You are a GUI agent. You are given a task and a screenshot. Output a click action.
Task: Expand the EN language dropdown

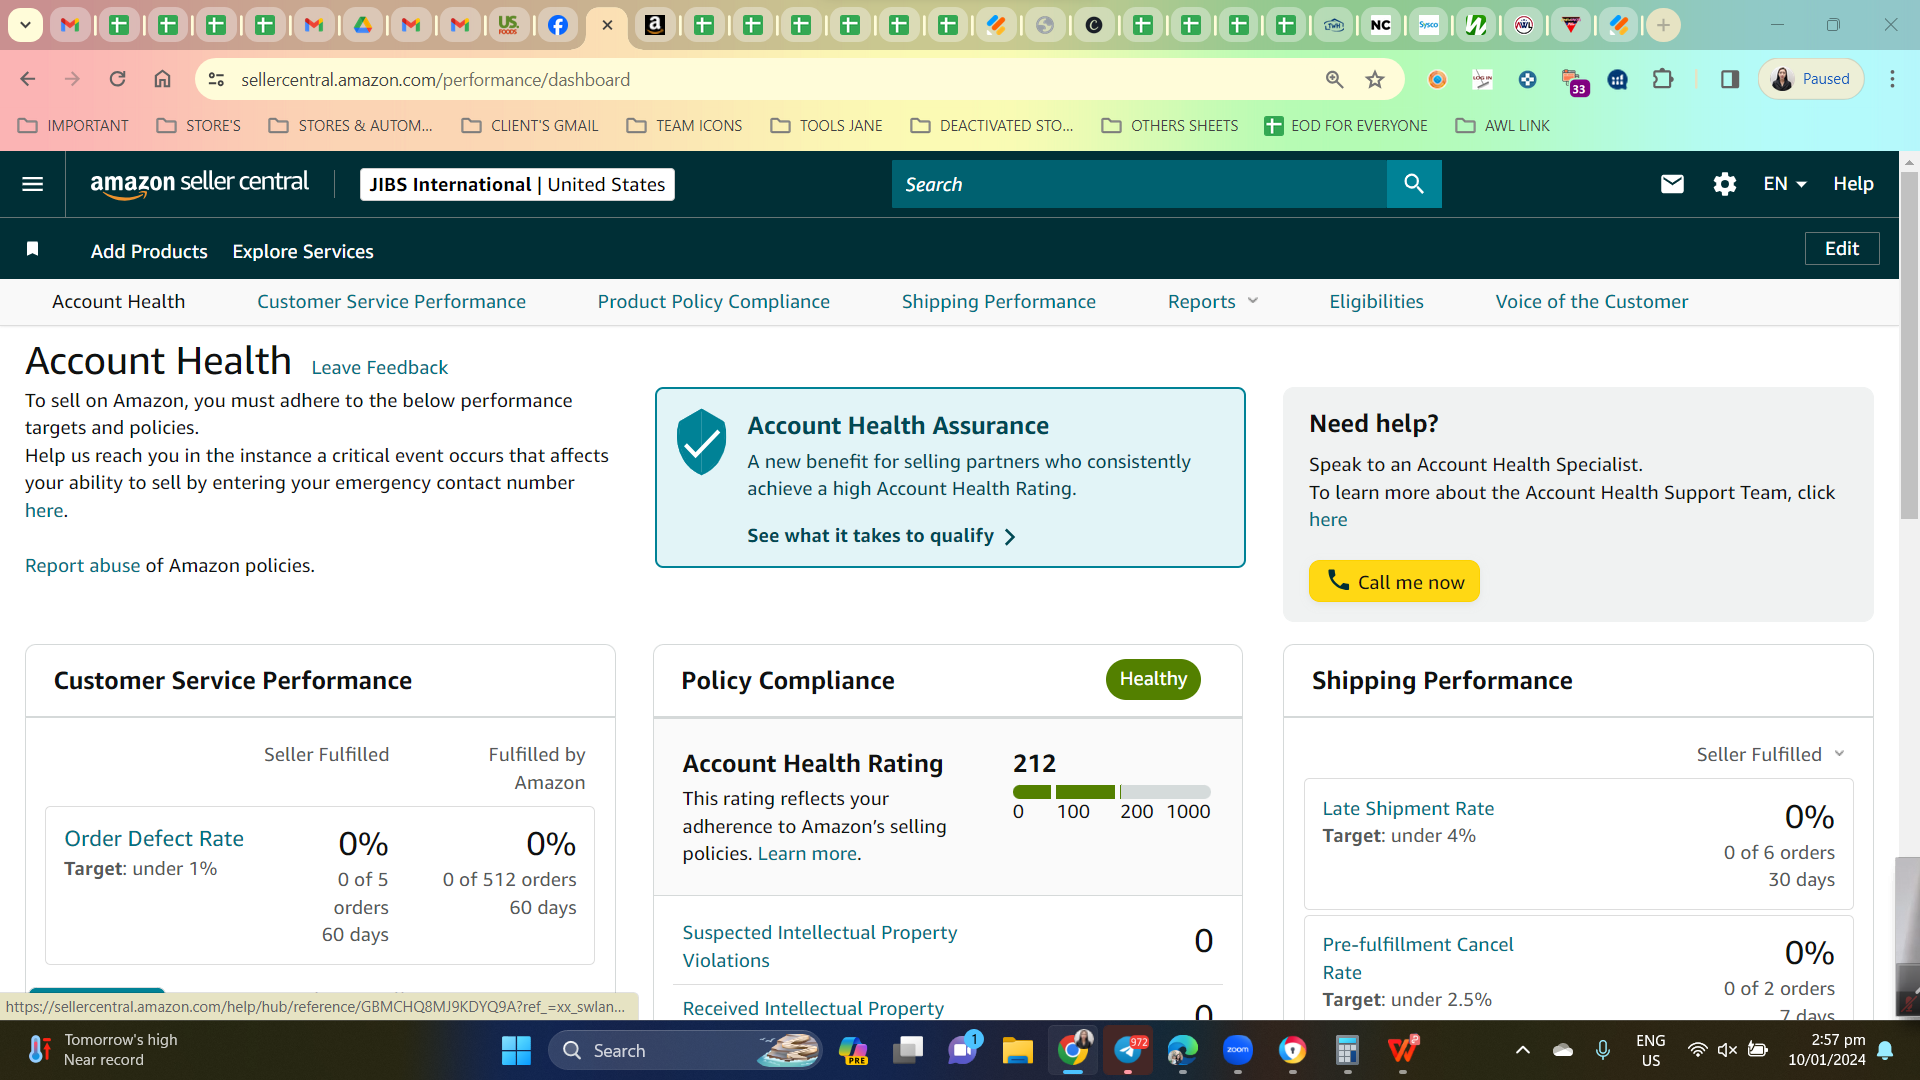[x=1785, y=184]
